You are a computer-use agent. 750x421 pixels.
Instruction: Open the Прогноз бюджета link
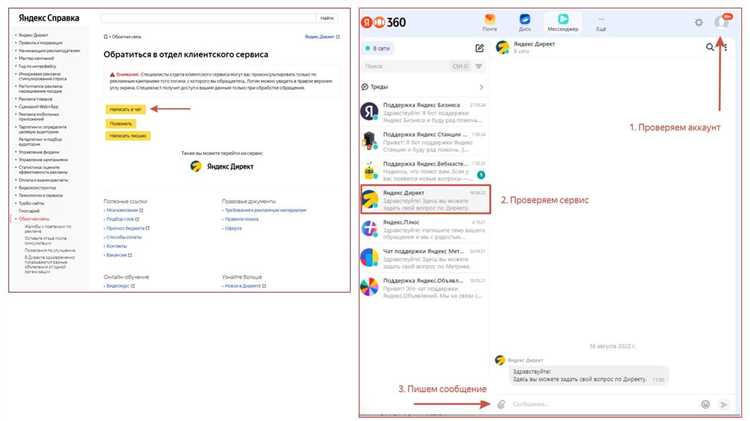tap(127, 228)
